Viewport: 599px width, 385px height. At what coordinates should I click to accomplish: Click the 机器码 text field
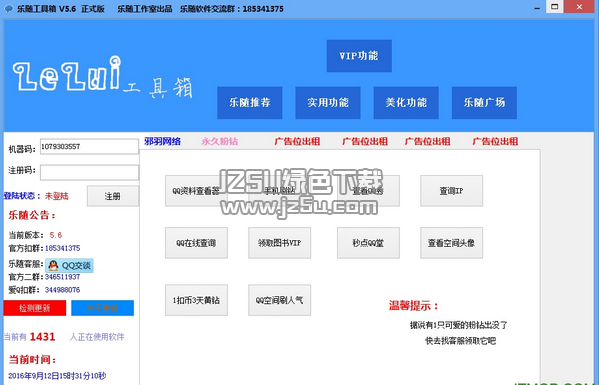[x=89, y=147]
